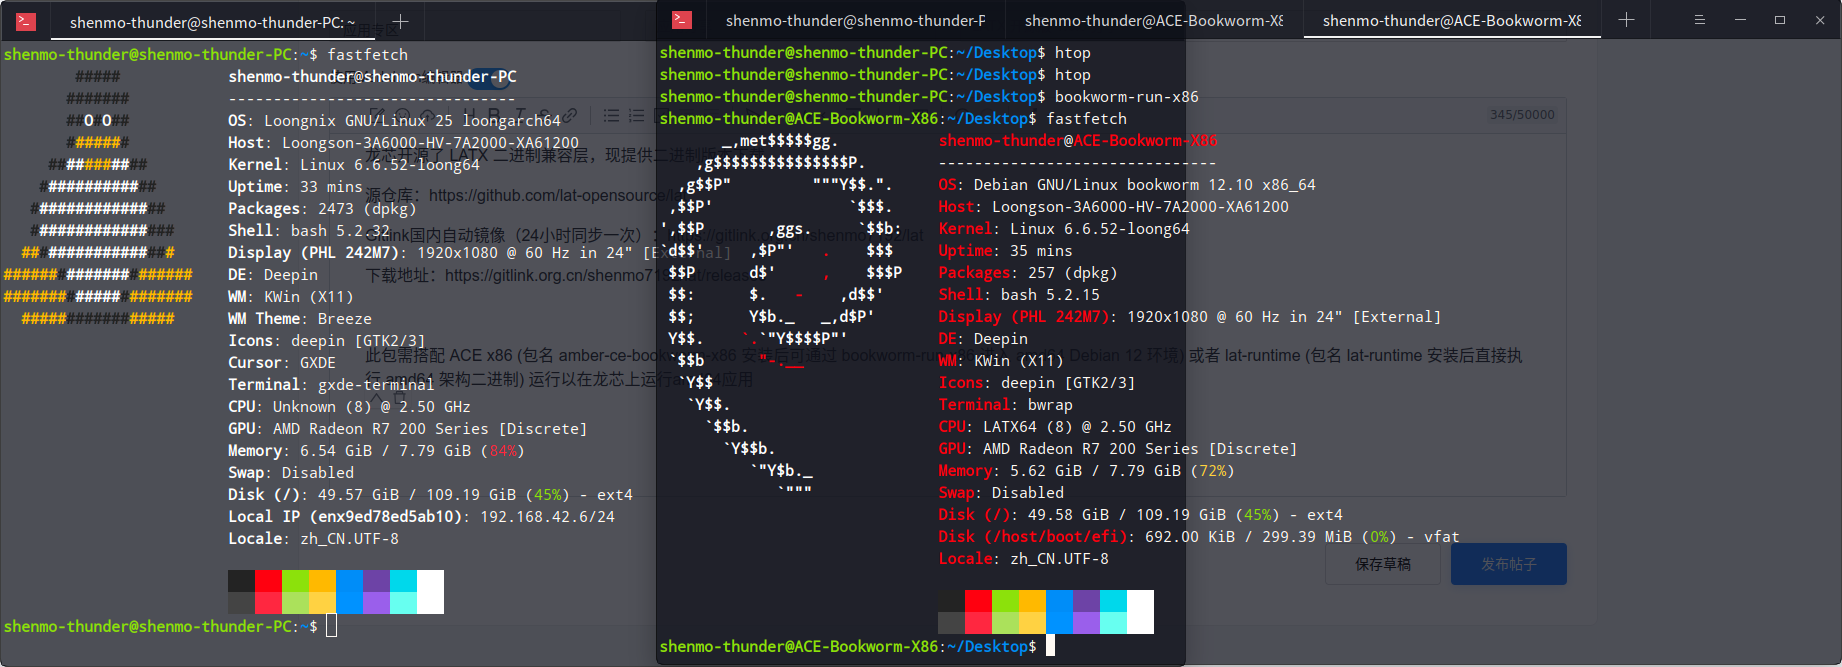Open a new tab in the left terminal
1842x667 pixels.
400,21
